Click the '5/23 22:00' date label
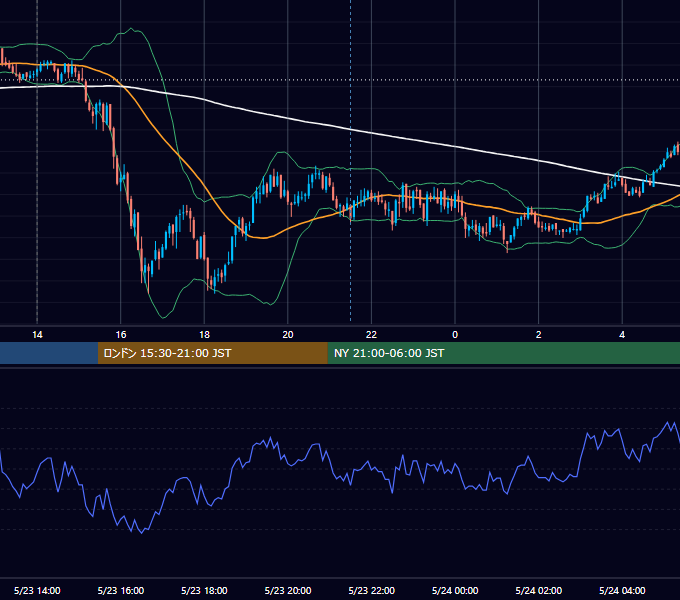 pyautogui.click(x=372, y=590)
